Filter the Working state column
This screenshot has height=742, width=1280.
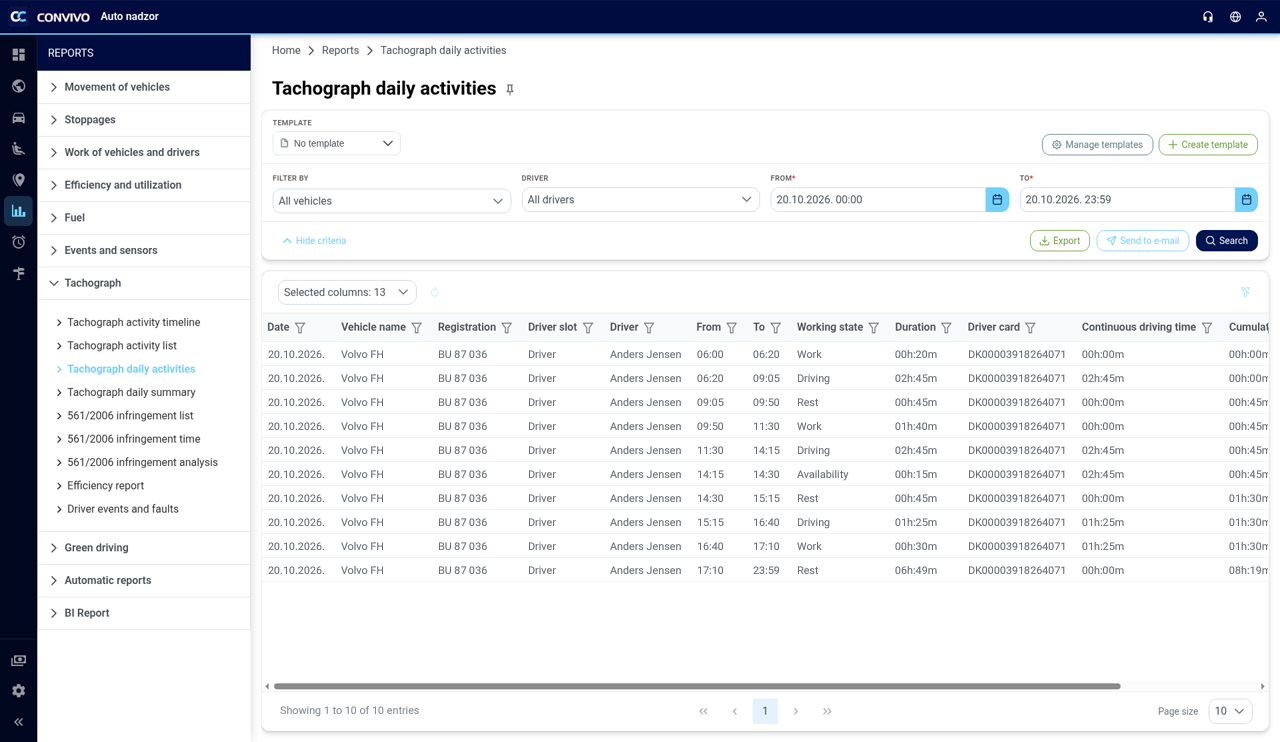coord(874,328)
